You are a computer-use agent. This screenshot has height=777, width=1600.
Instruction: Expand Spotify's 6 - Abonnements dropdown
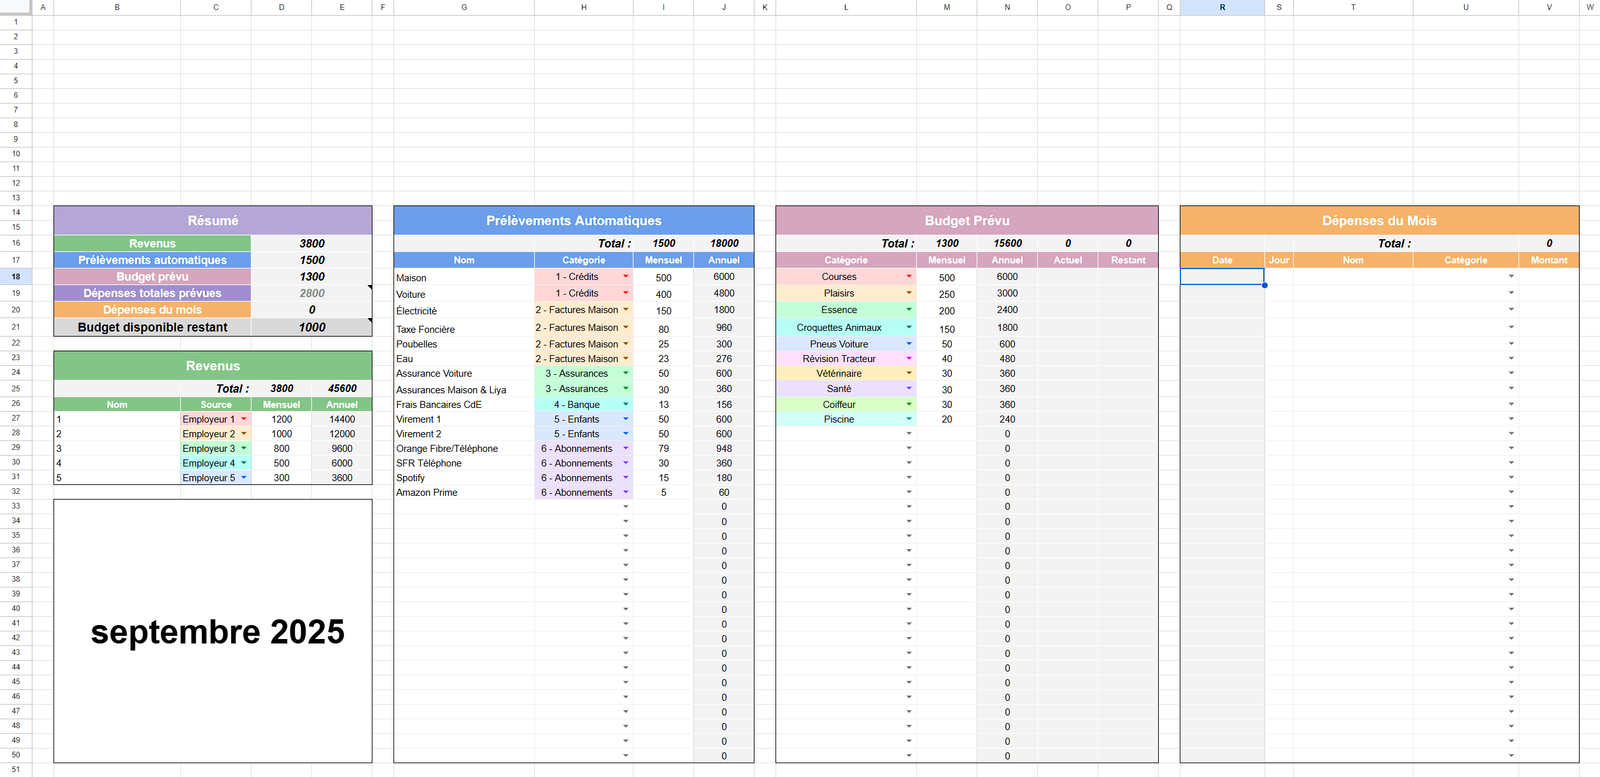coord(626,478)
